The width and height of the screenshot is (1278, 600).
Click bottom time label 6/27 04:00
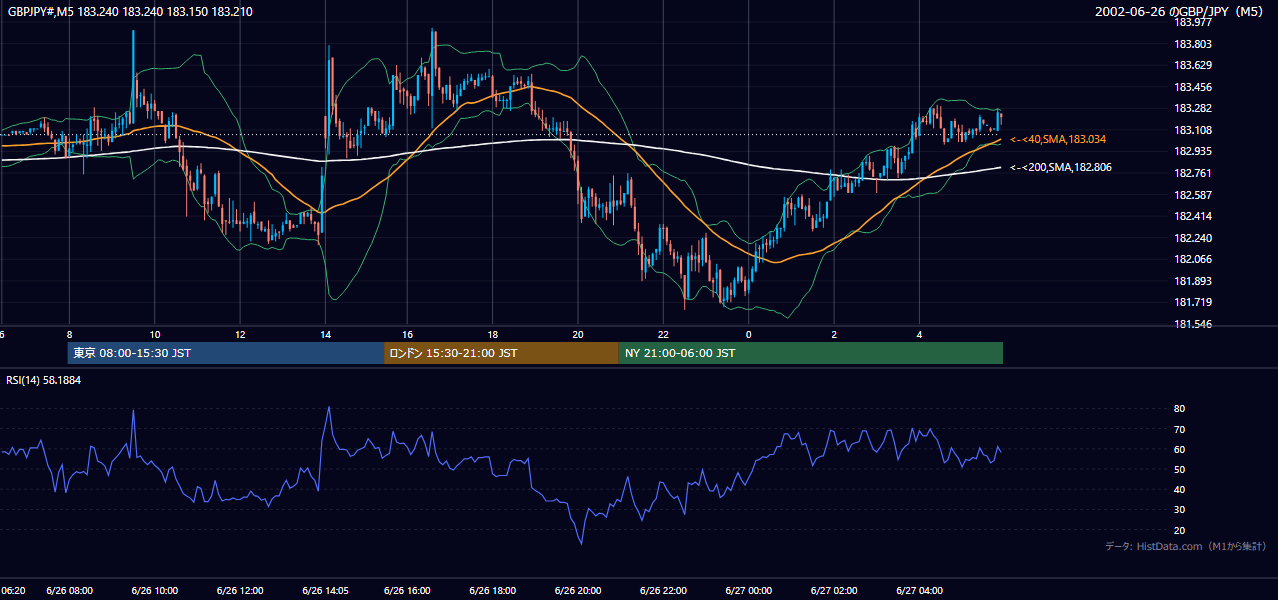click(x=918, y=590)
